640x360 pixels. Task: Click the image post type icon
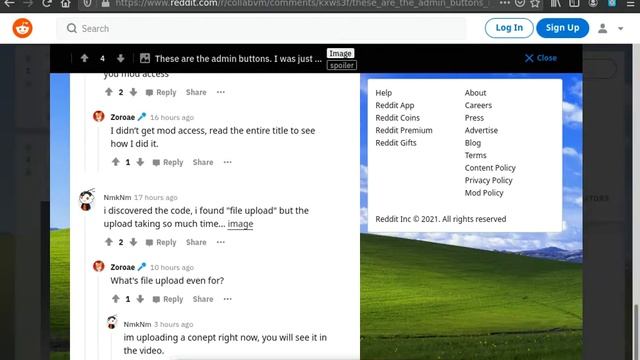coord(145,58)
